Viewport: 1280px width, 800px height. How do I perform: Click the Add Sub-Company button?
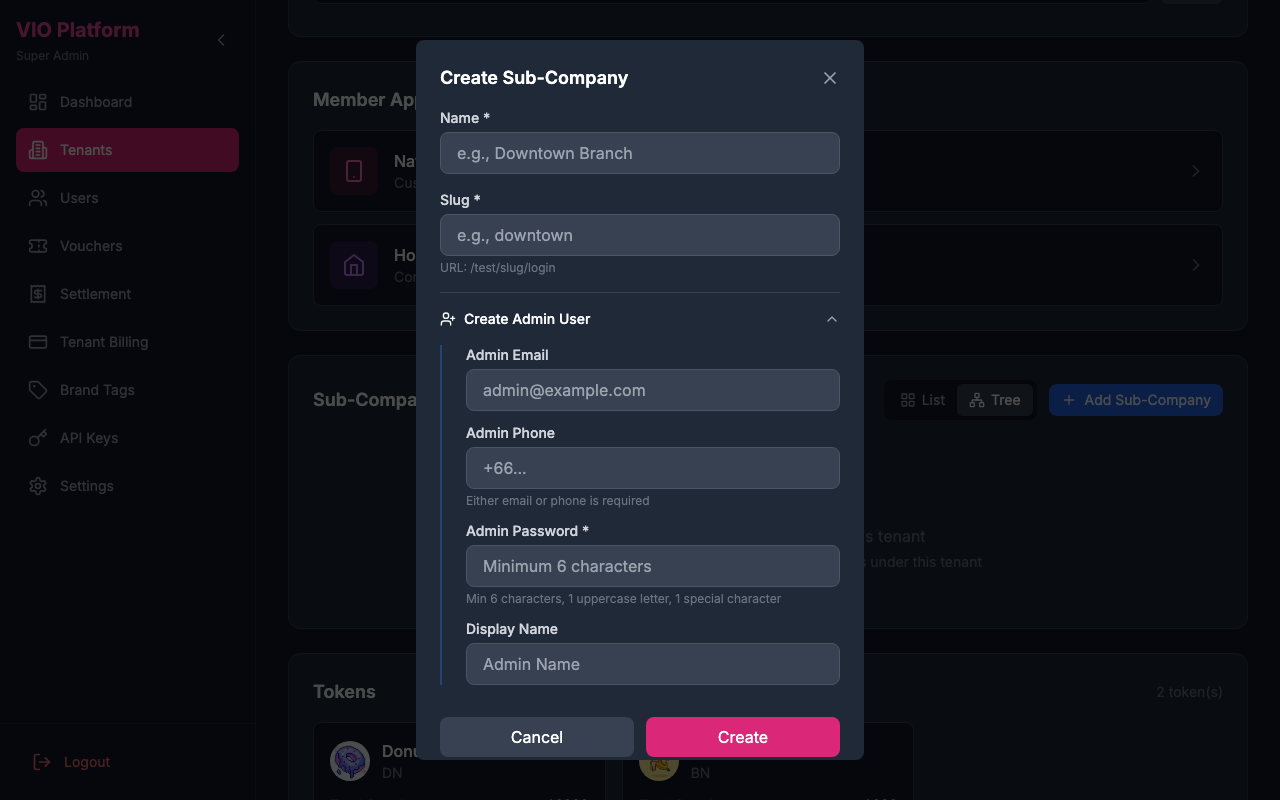1135,399
